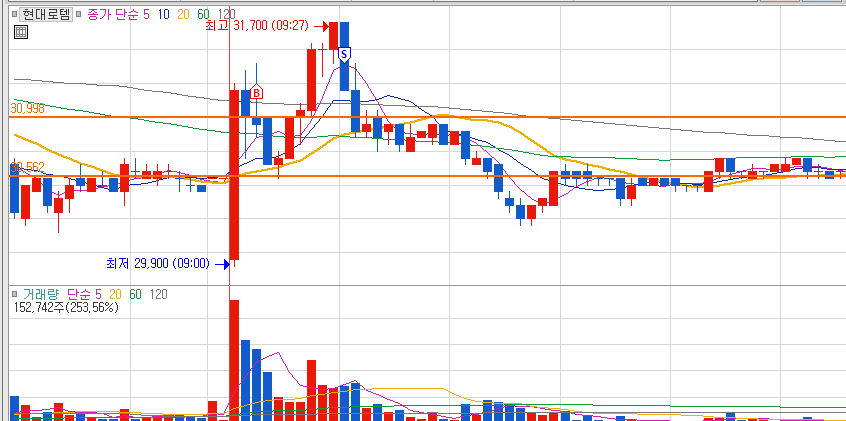Image resolution: width=846 pixels, height=421 pixels.
Task: Toggle the small square before 현대로템
Action: pyautogui.click(x=15, y=15)
